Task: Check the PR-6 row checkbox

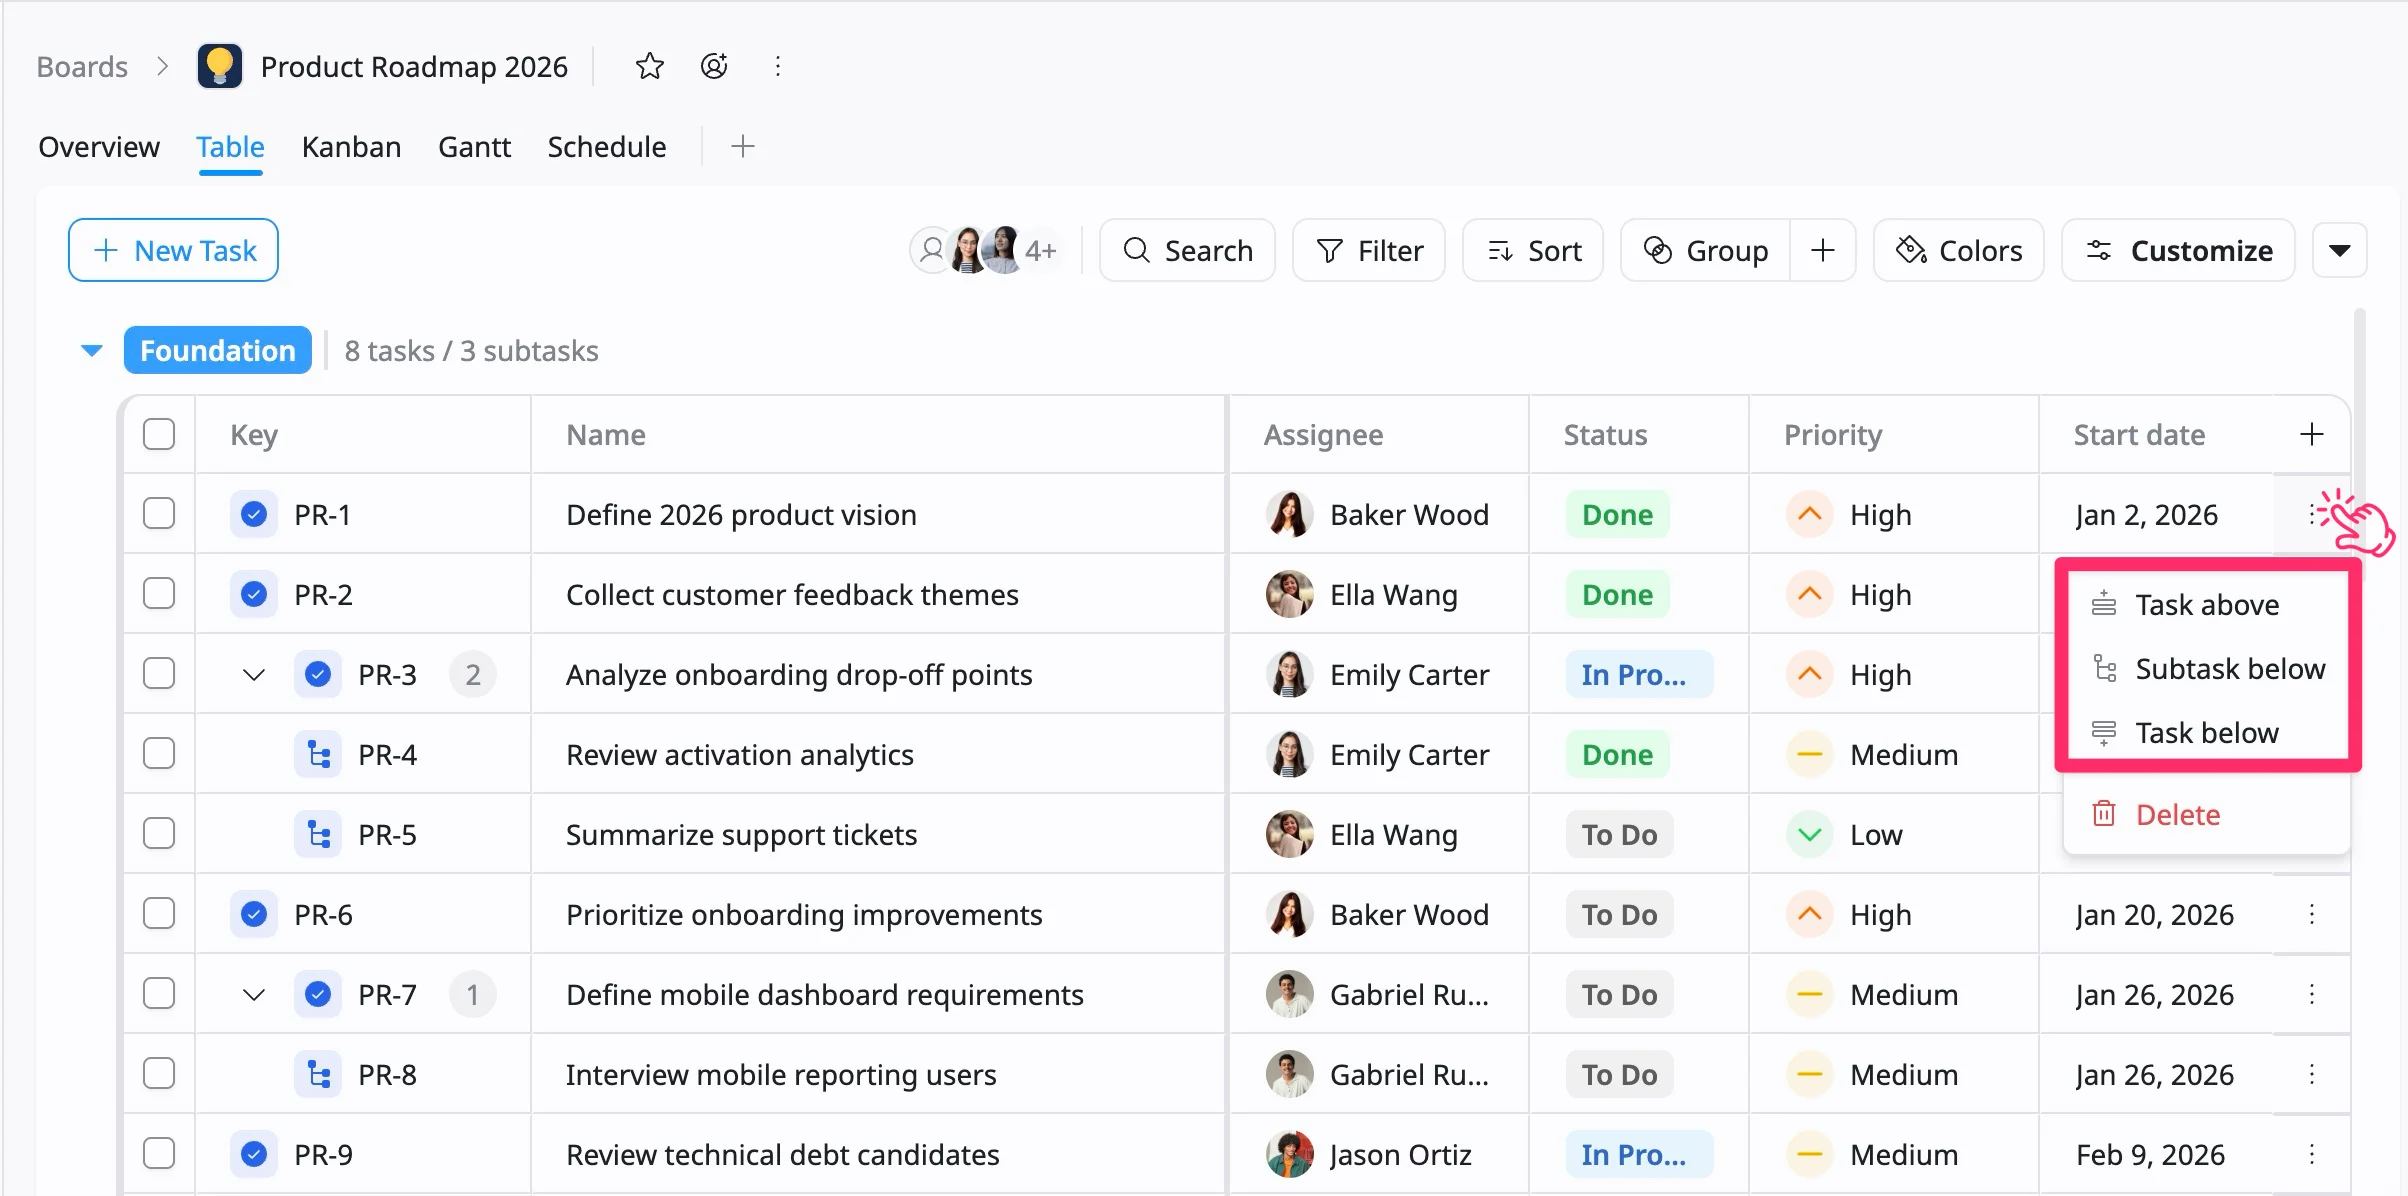Action: click(x=159, y=914)
